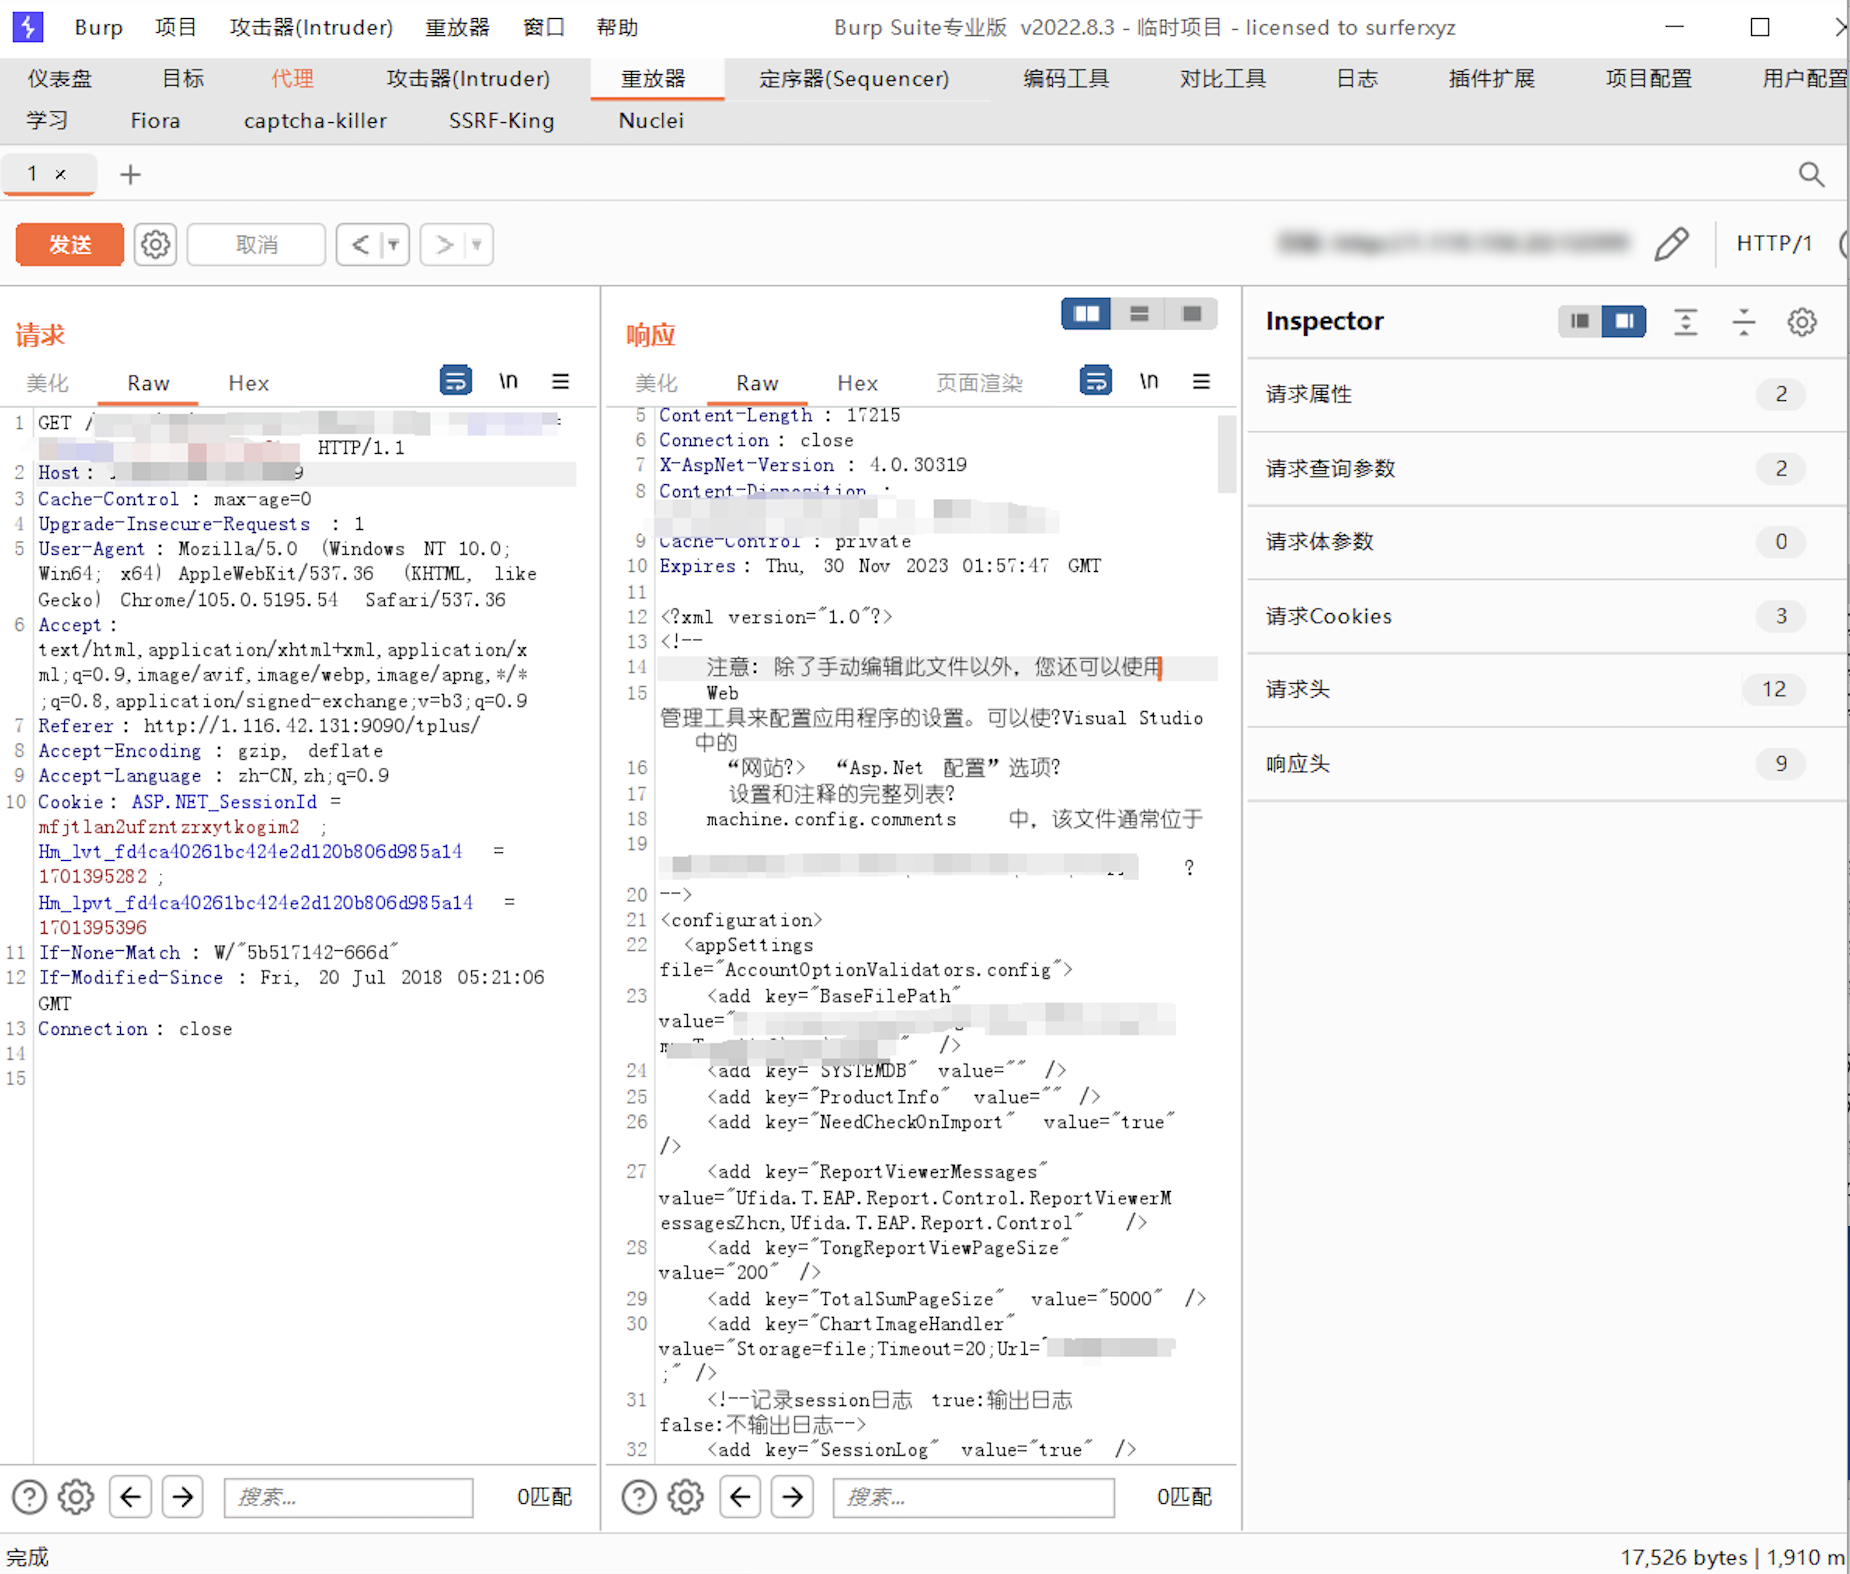
Task: Open the 项目 menu
Action: coord(176,27)
